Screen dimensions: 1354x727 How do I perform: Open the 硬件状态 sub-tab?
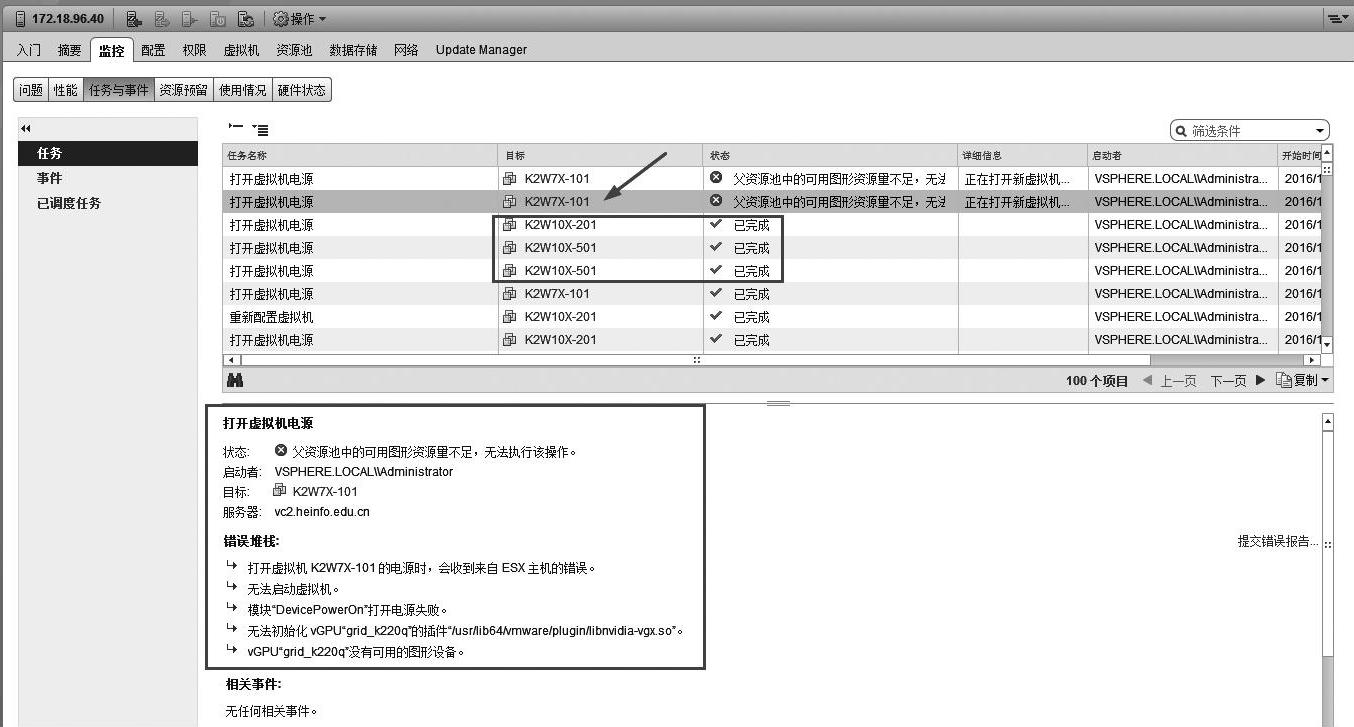coord(302,90)
